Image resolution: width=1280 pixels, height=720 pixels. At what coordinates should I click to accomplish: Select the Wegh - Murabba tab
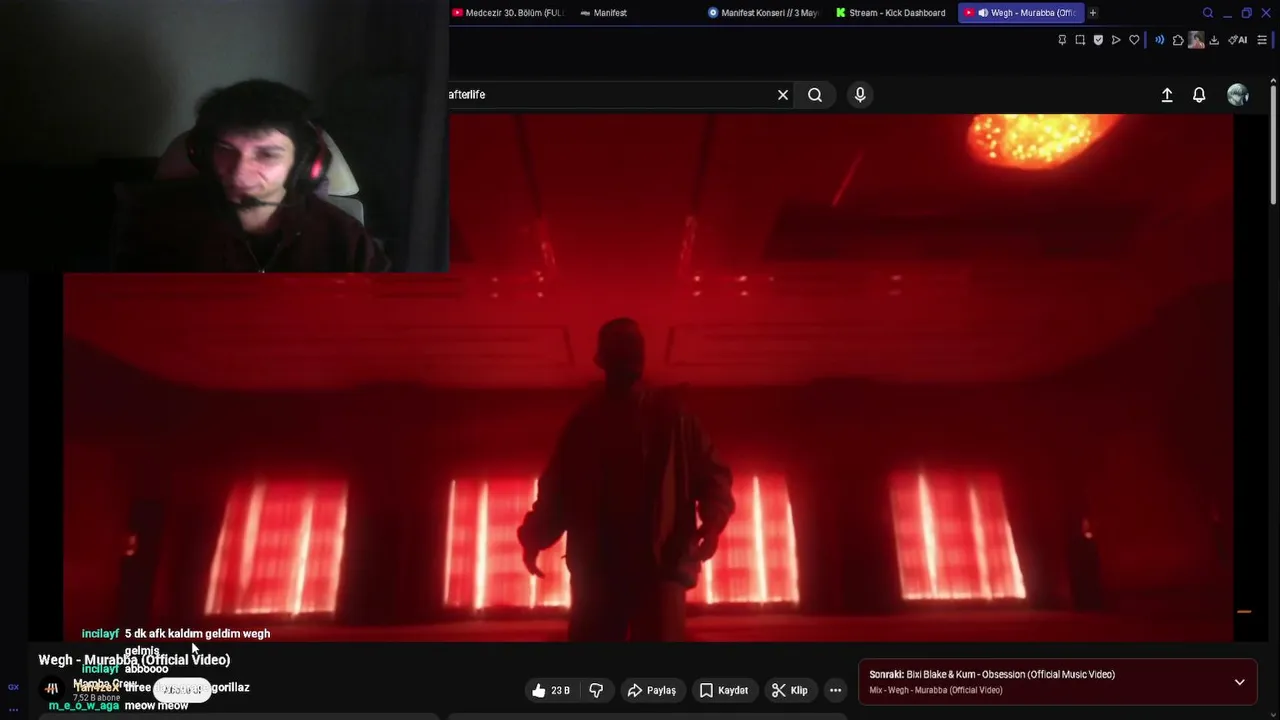point(1020,13)
